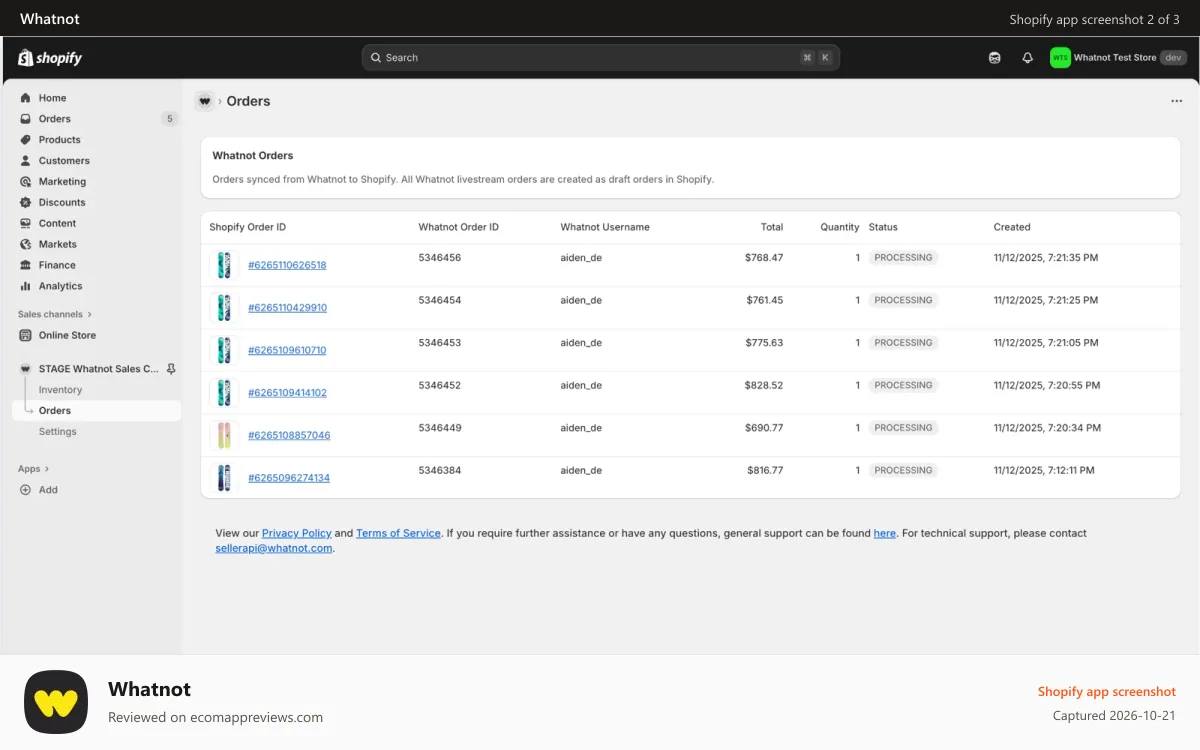Select Orders under Whatnot Sales Channel
This screenshot has height=750, width=1200.
point(97,411)
